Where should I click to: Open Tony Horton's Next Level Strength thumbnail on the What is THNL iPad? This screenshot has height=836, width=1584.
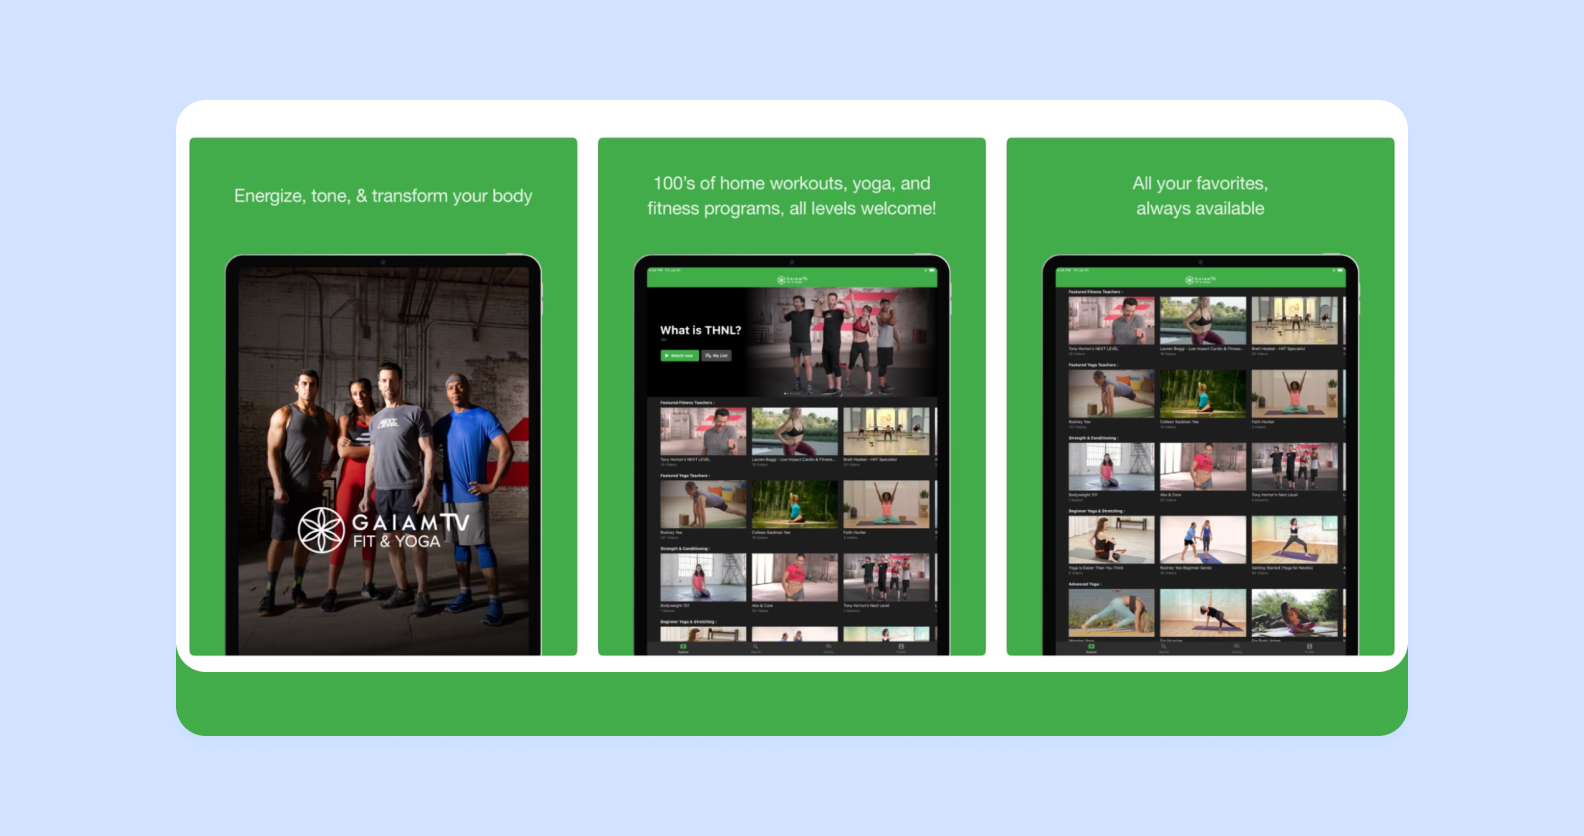(886, 578)
